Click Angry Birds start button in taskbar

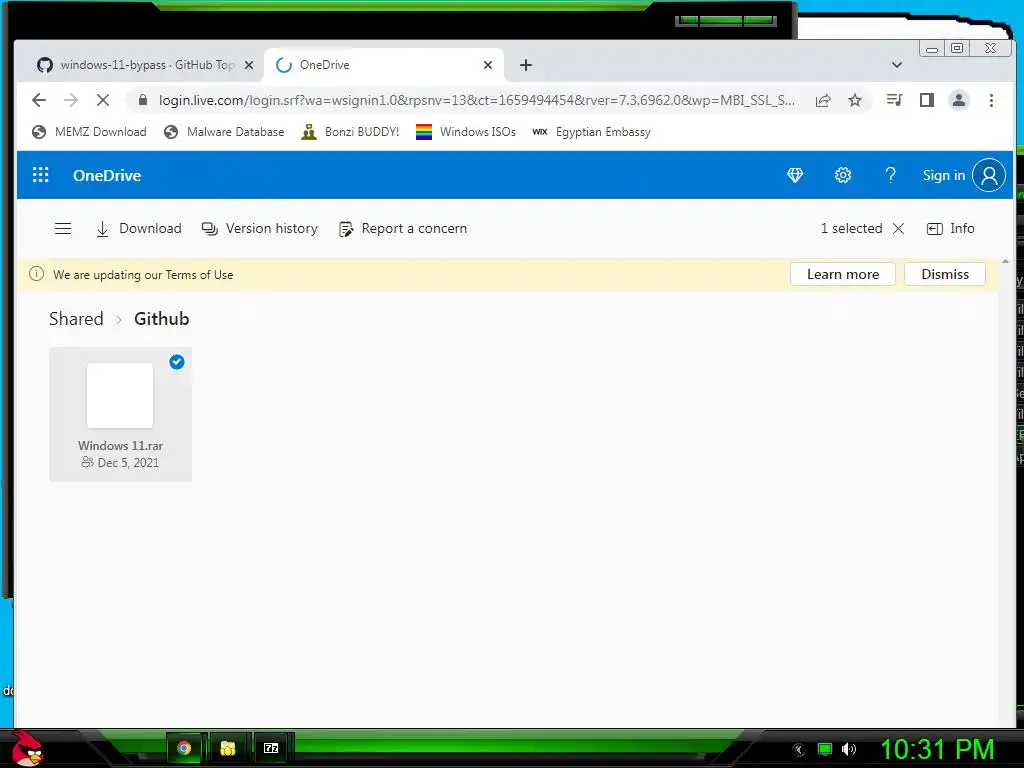tap(27, 748)
